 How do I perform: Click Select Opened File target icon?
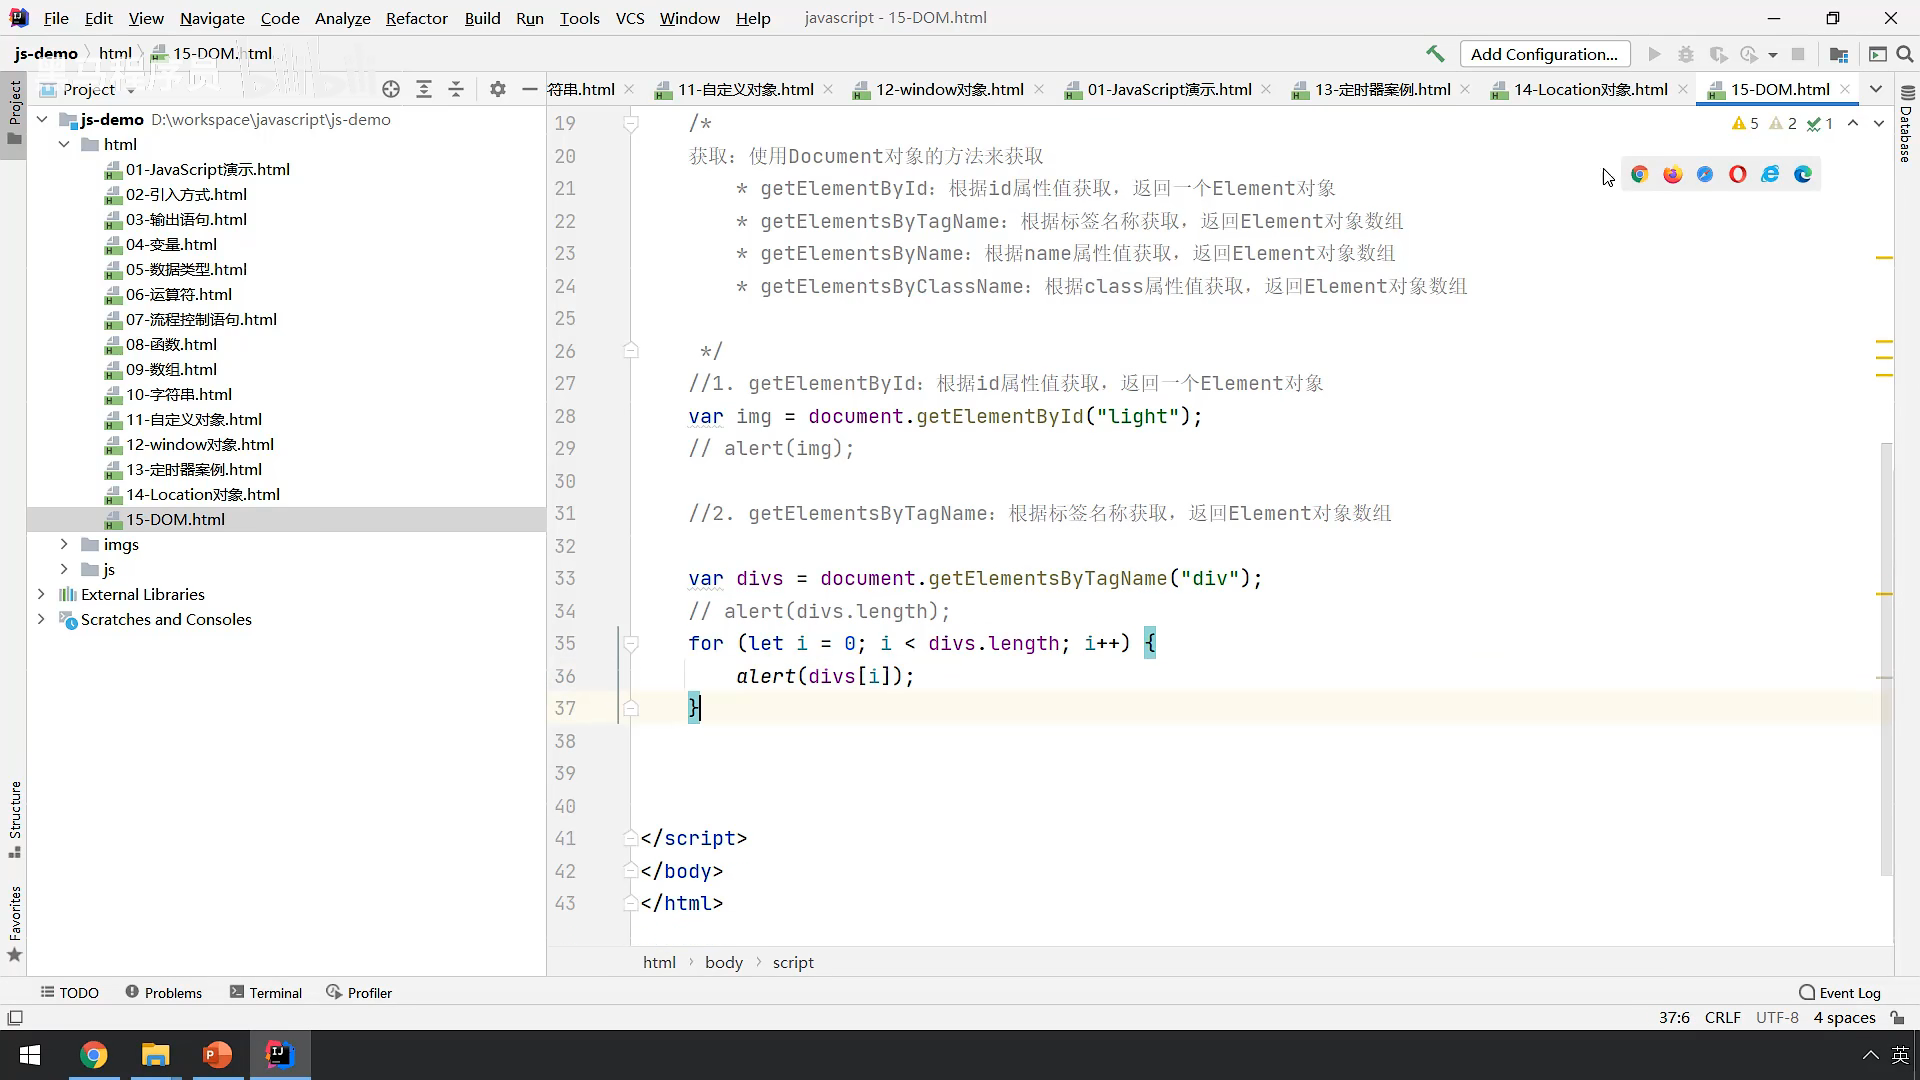(391, 89)
